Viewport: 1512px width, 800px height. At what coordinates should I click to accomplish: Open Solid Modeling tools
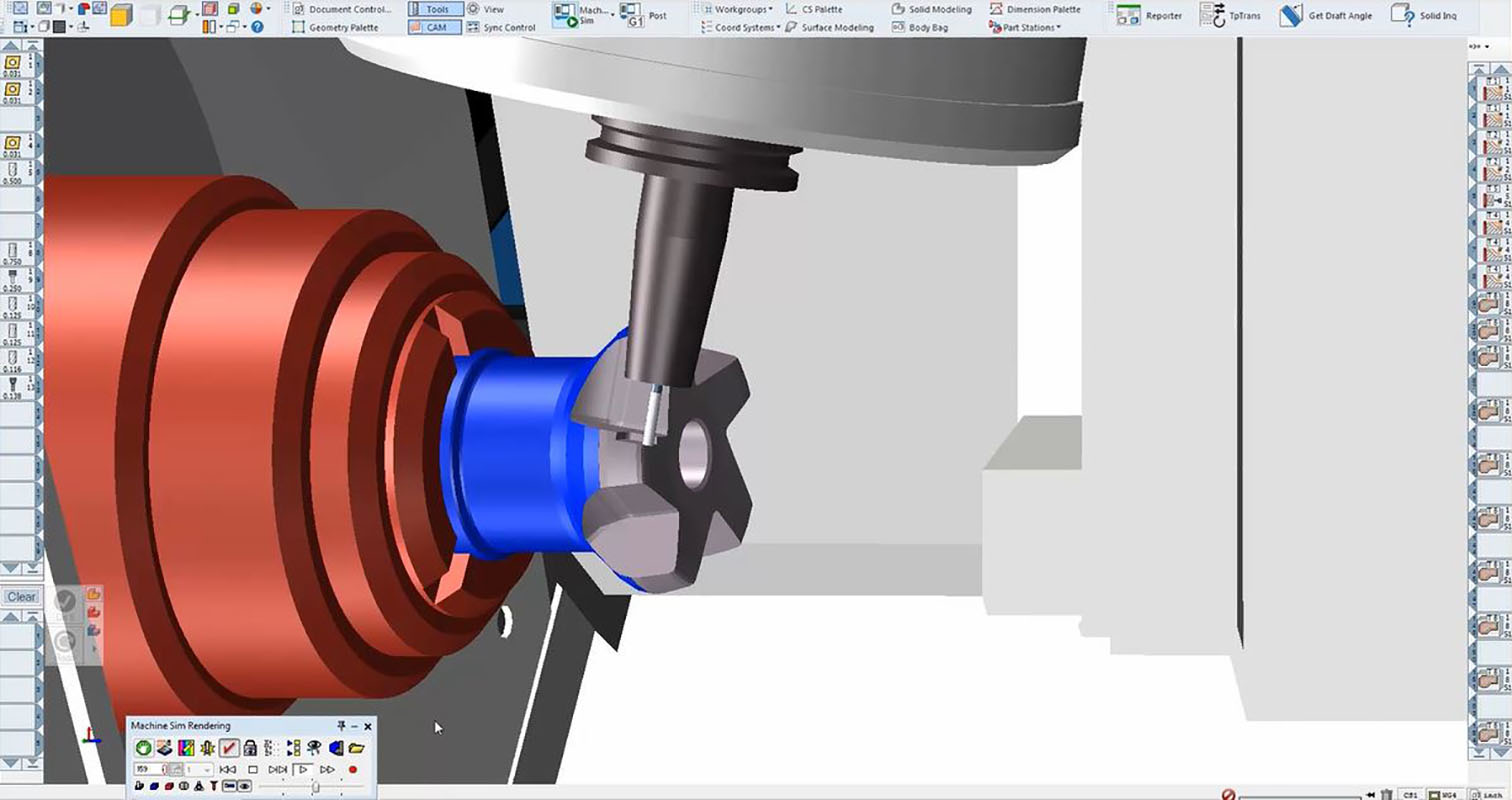tap(931, 9)
